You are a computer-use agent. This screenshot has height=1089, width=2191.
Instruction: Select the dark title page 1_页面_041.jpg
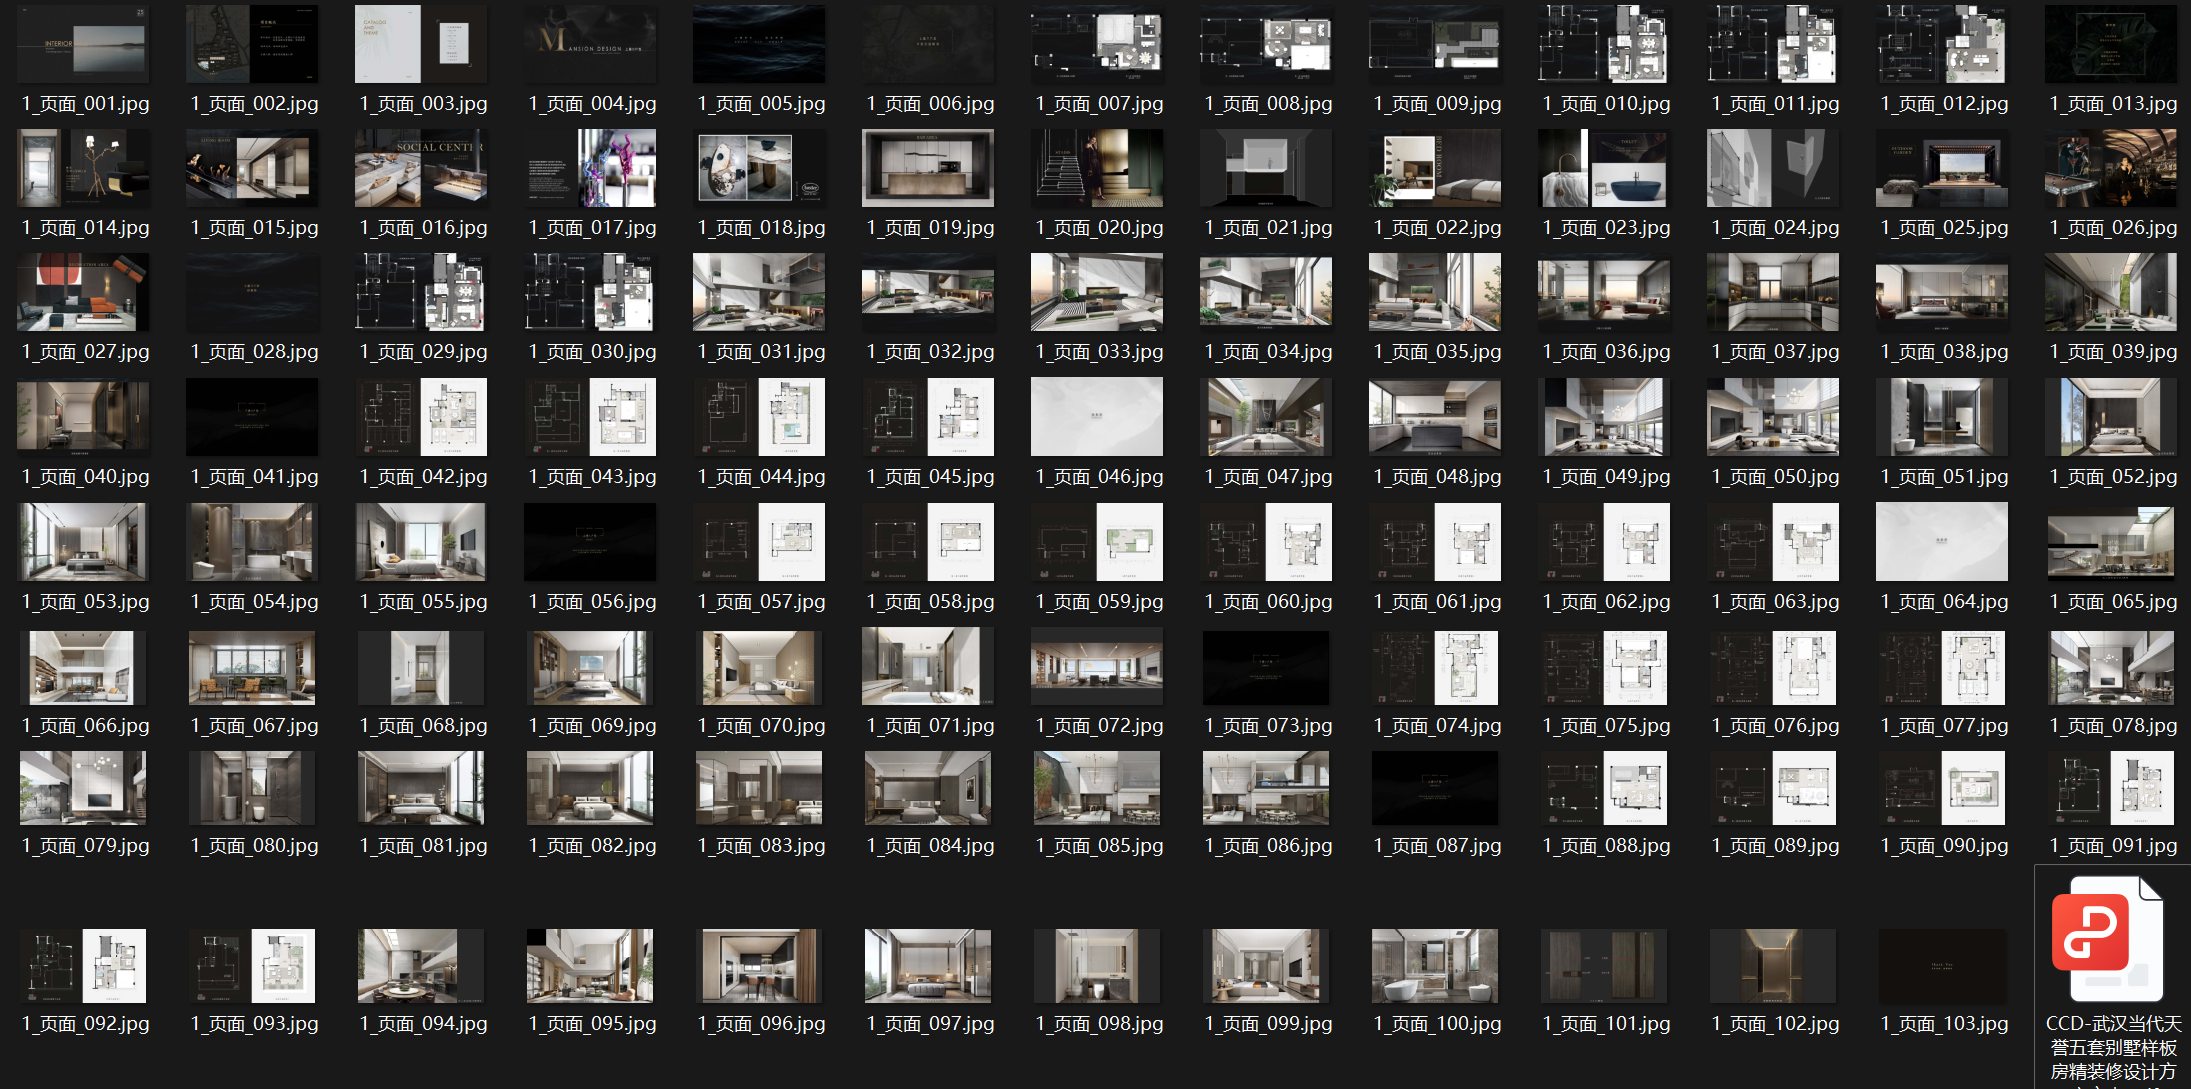[253, 416]
